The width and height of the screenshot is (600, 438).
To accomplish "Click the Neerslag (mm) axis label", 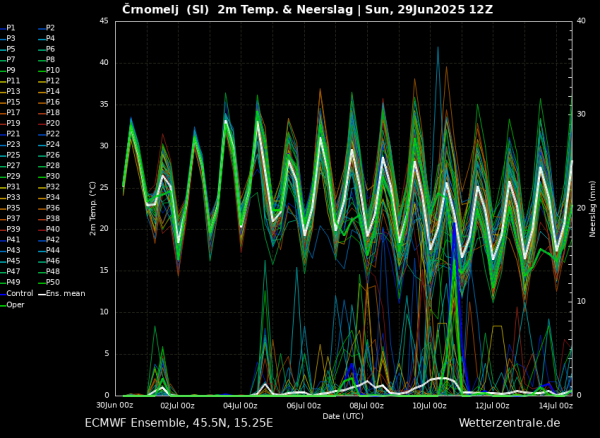I will point(592,208).
